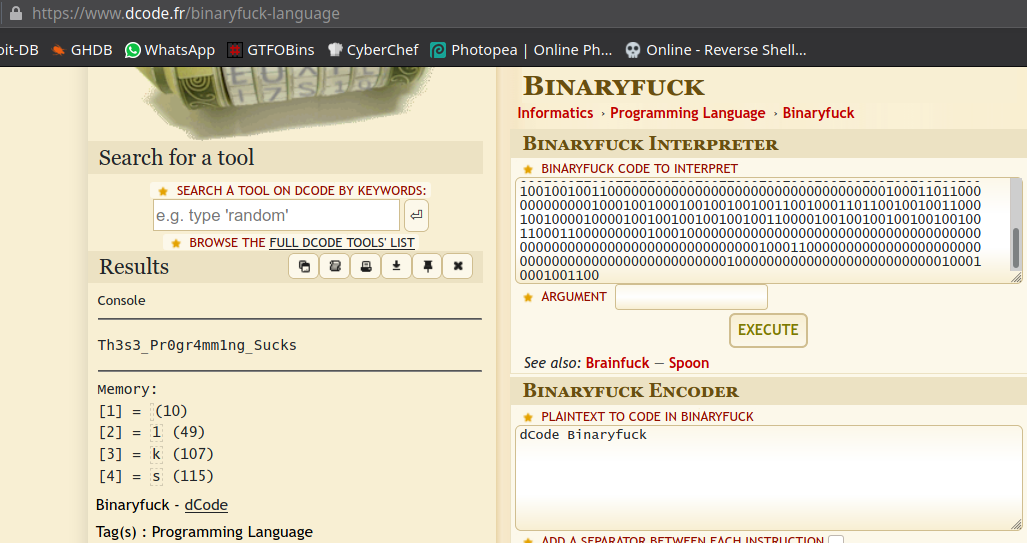
Task: Download the results with the download icon
Action: (396, 266)
